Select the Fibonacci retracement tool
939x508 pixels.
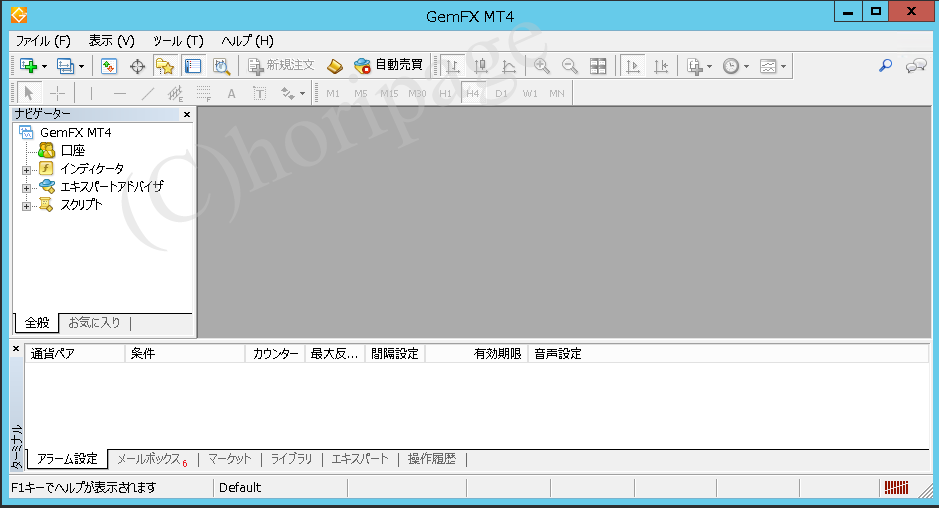204,93
